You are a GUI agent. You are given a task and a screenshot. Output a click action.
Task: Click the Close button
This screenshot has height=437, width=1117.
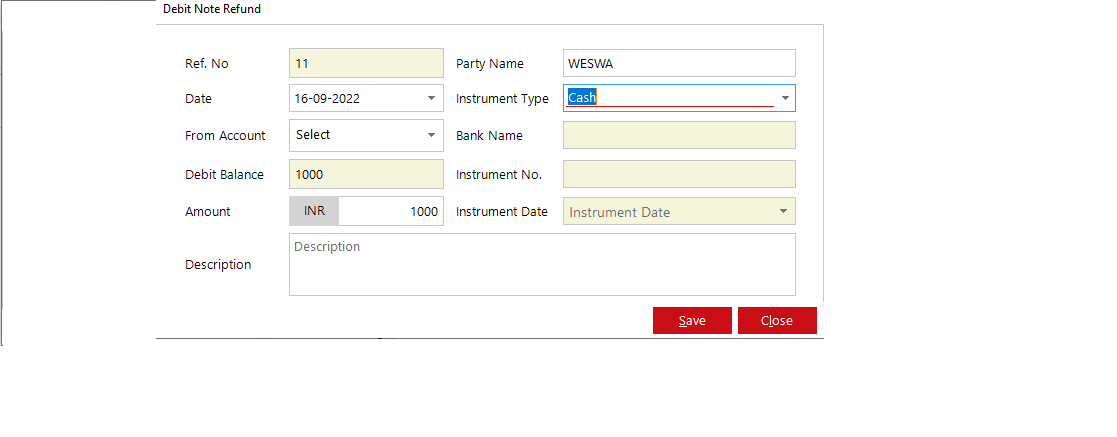(x=776, y=321)
